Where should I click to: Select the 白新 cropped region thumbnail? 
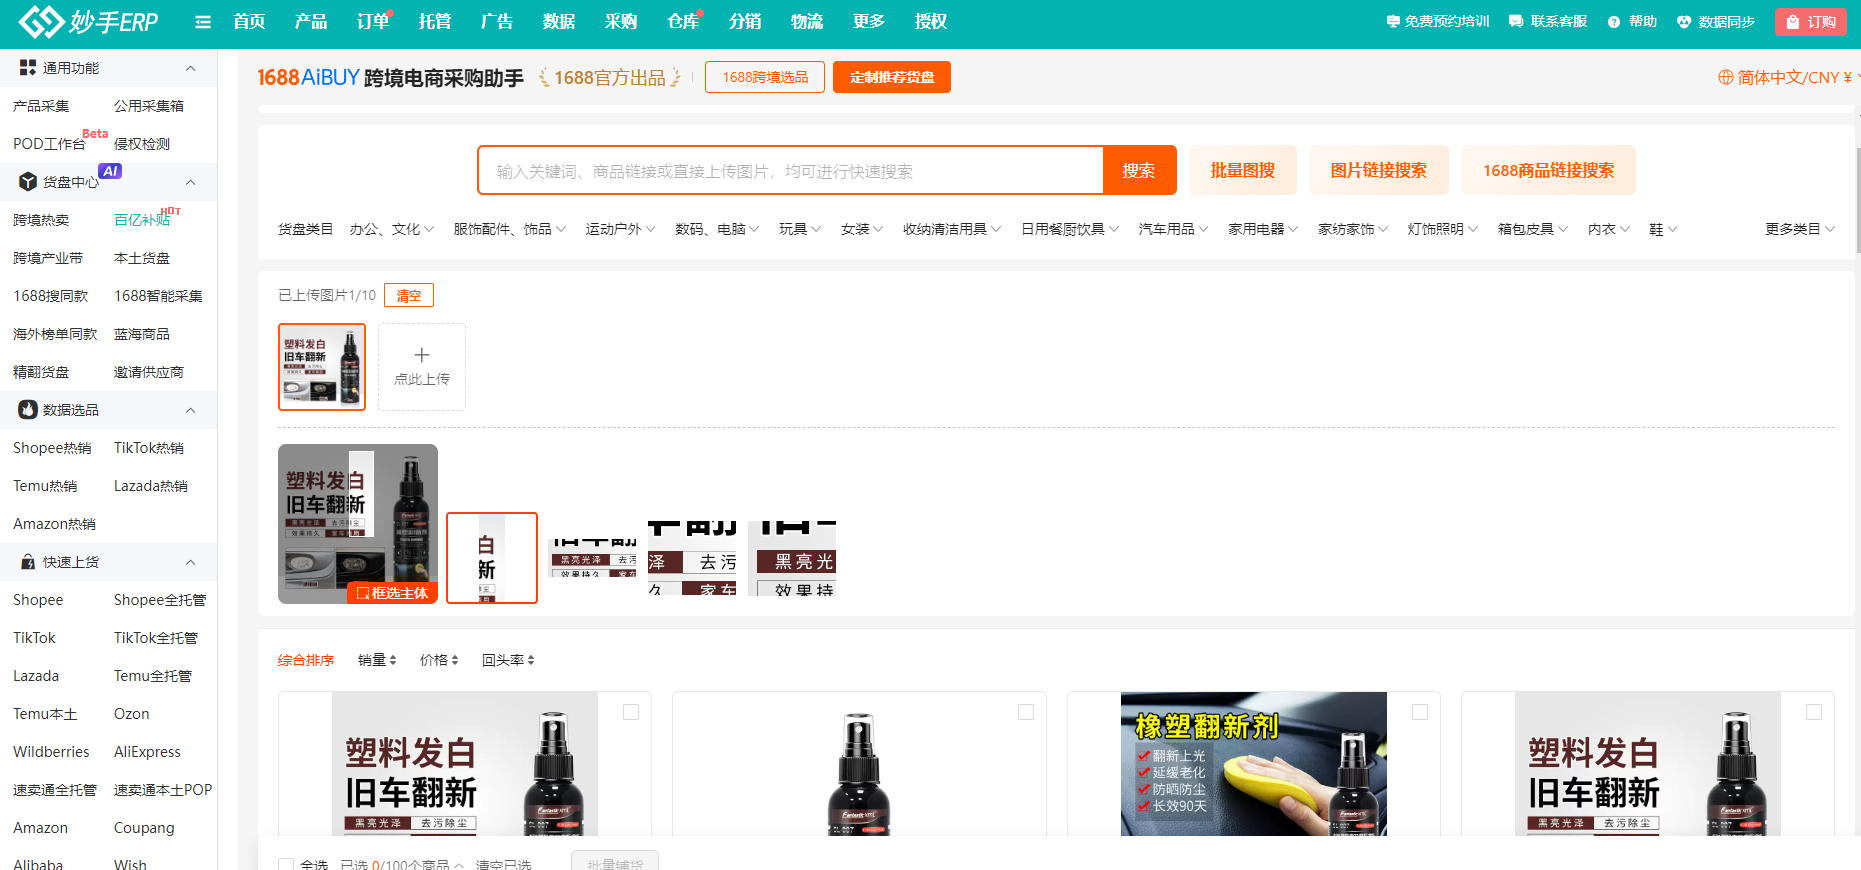click(492, 558)
